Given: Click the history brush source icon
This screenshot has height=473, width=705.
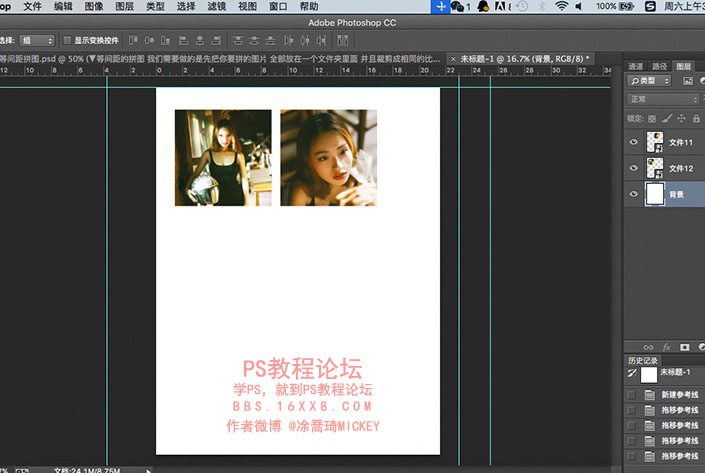Looking at the screenshot, I should (632, 373).
